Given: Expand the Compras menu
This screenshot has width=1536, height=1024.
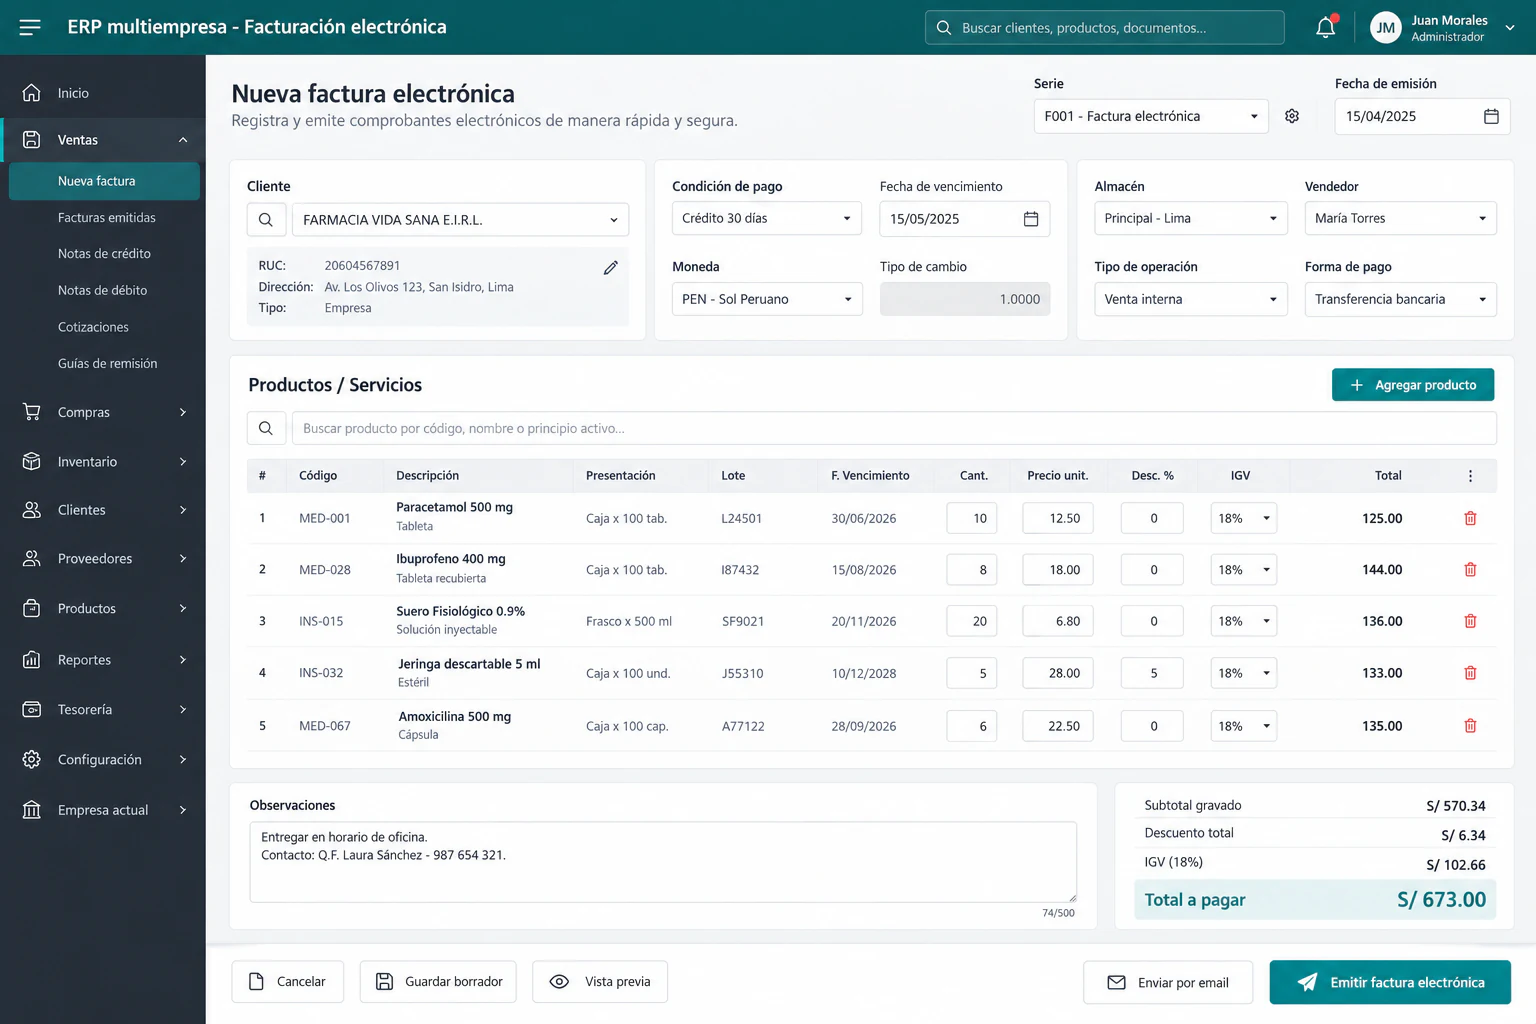Looking at the screenshot, I should (104, 412).
